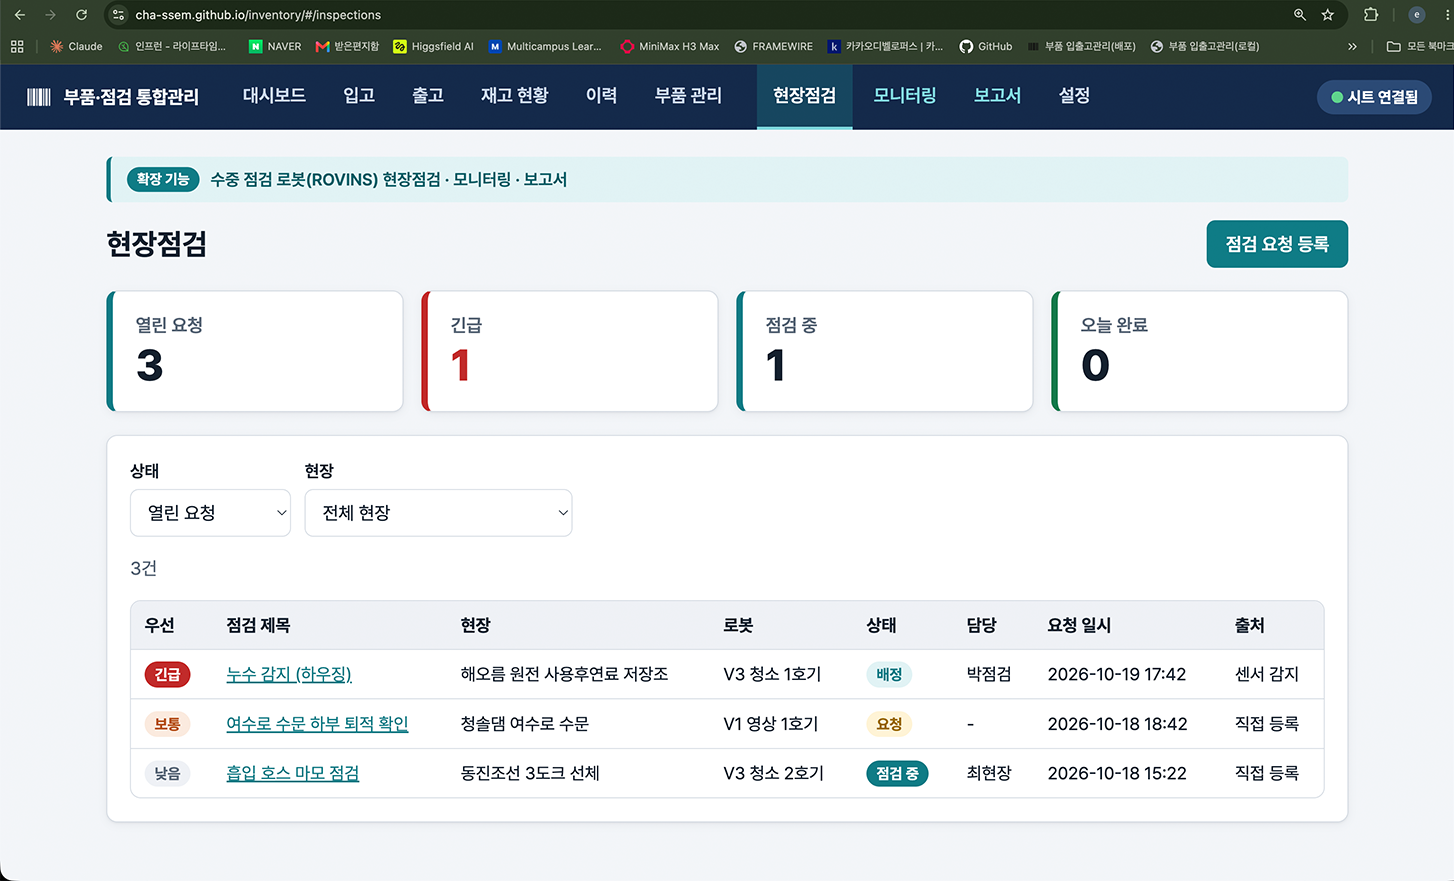
Task: Click the 점검 중 status badge
Action: [897, 774]
